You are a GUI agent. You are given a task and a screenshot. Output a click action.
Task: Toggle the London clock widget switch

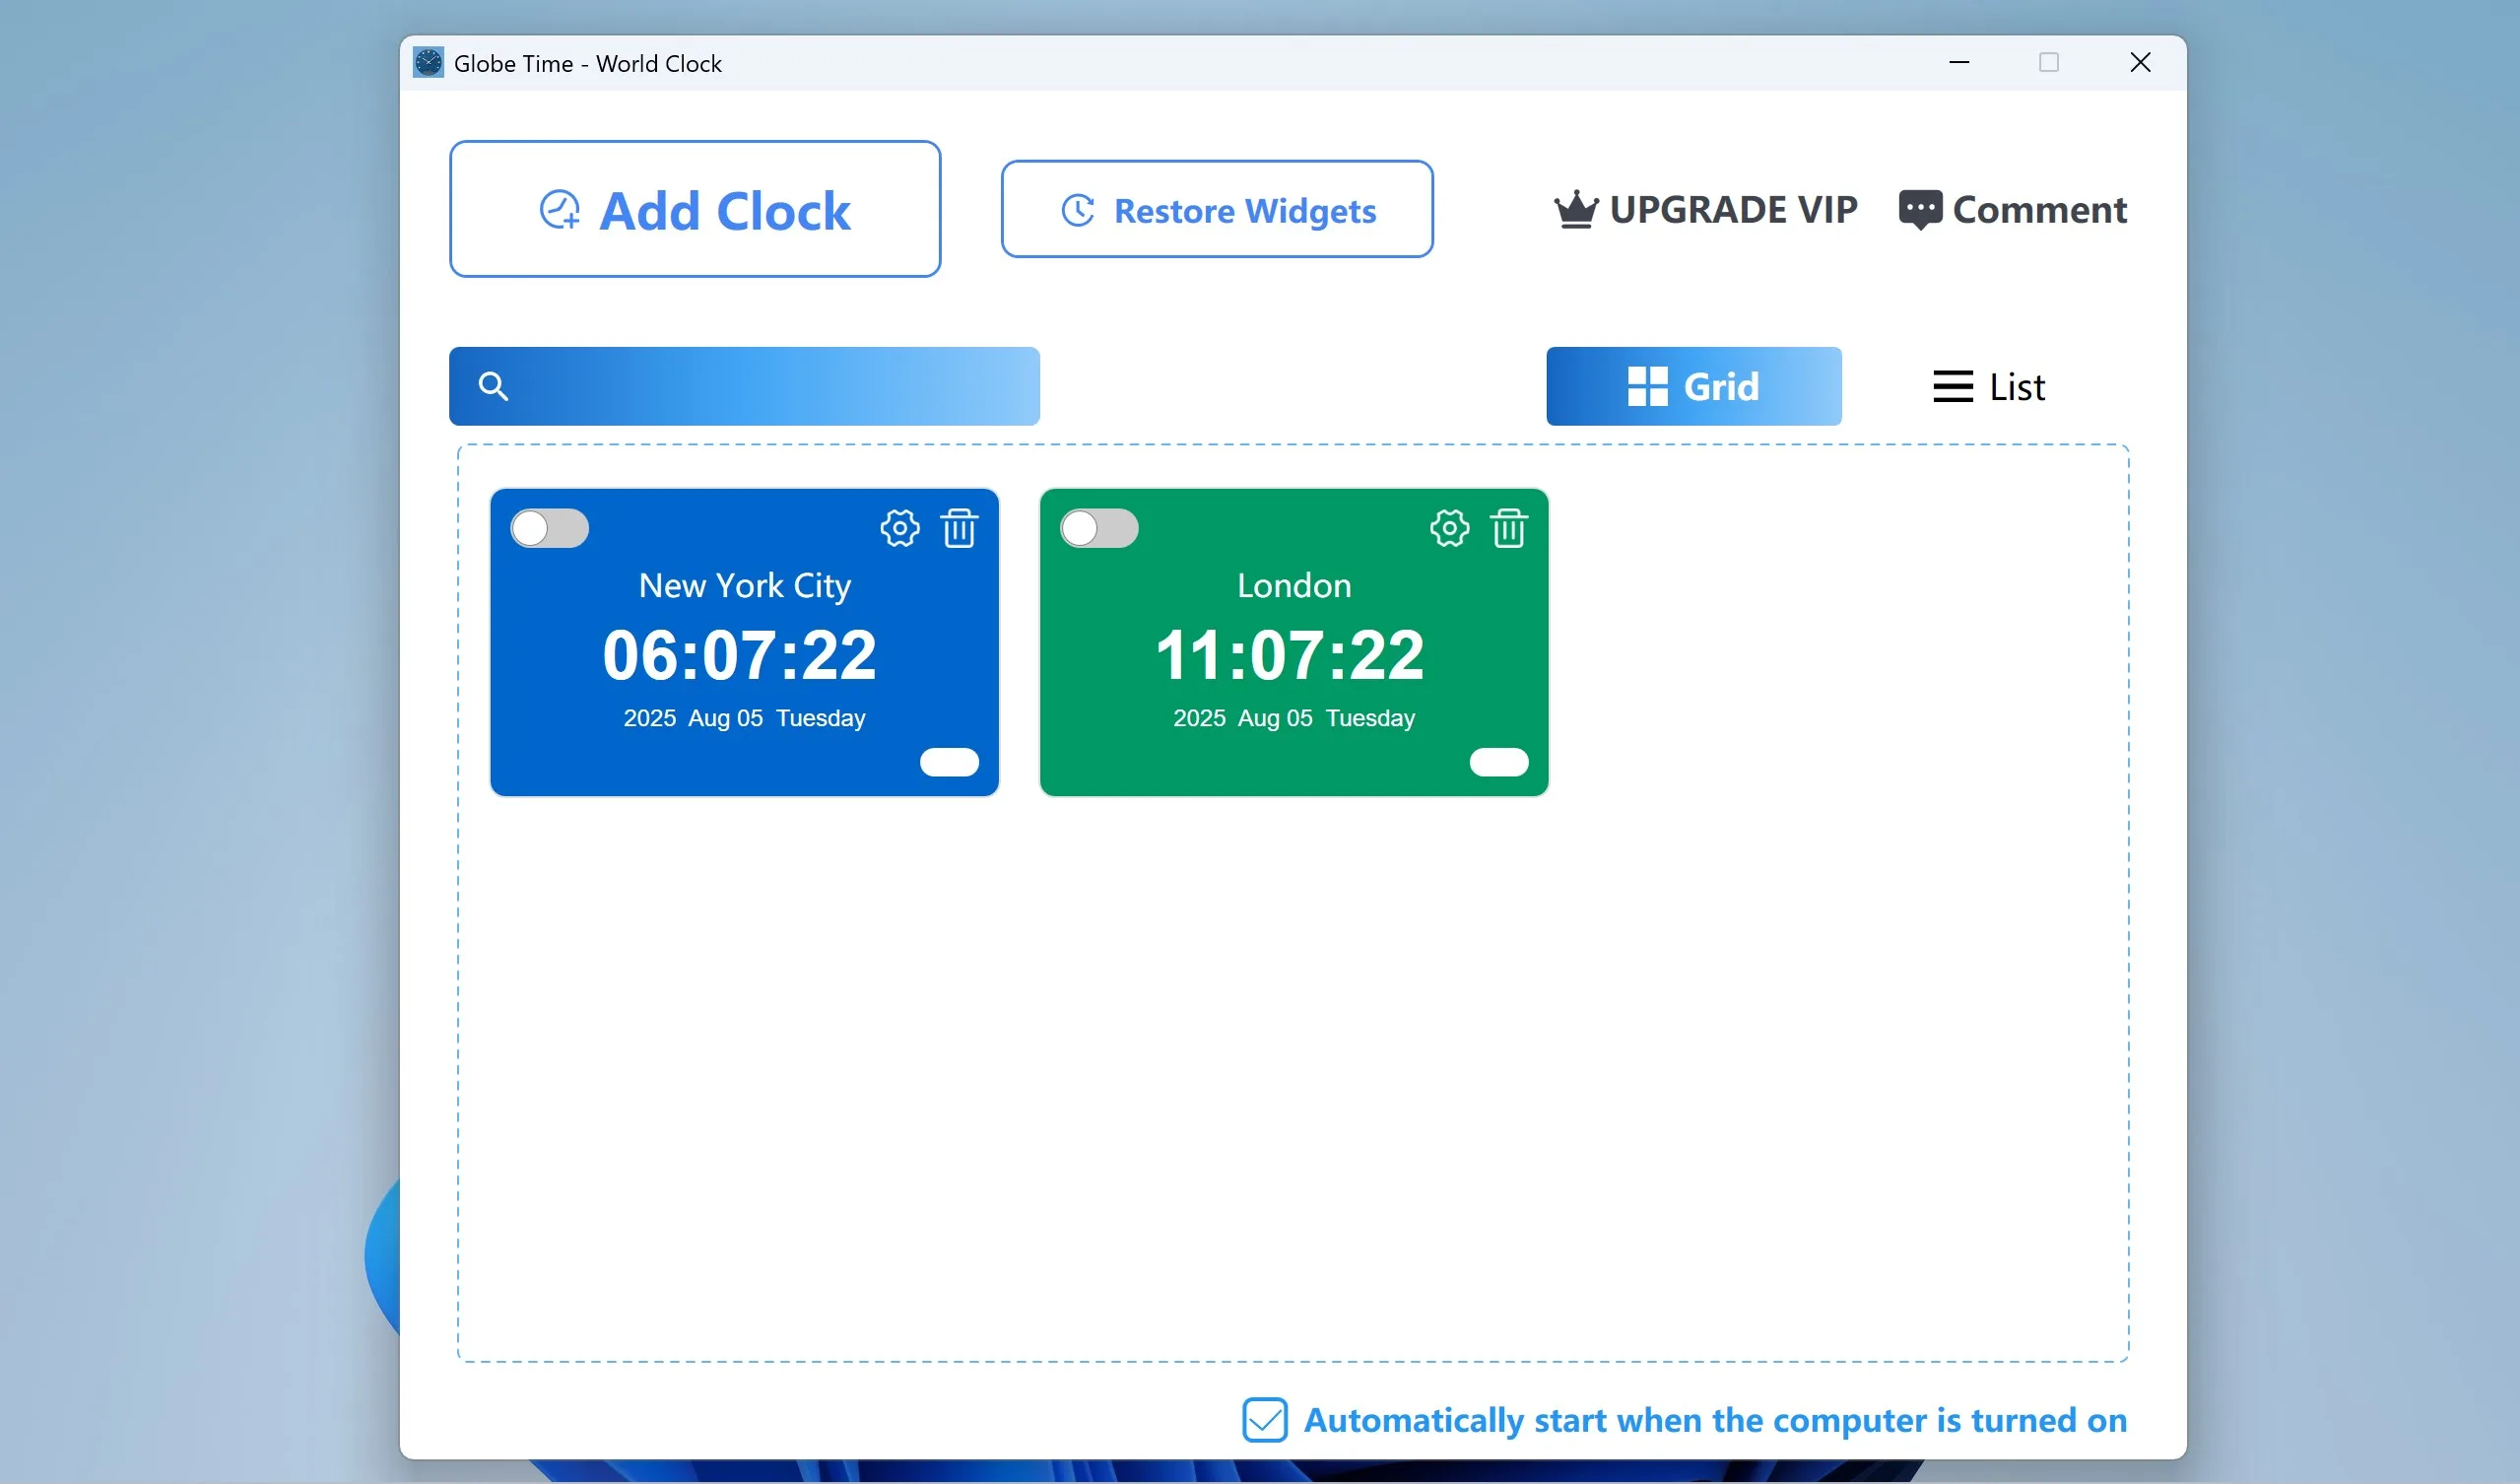[x=1099, y=528]
